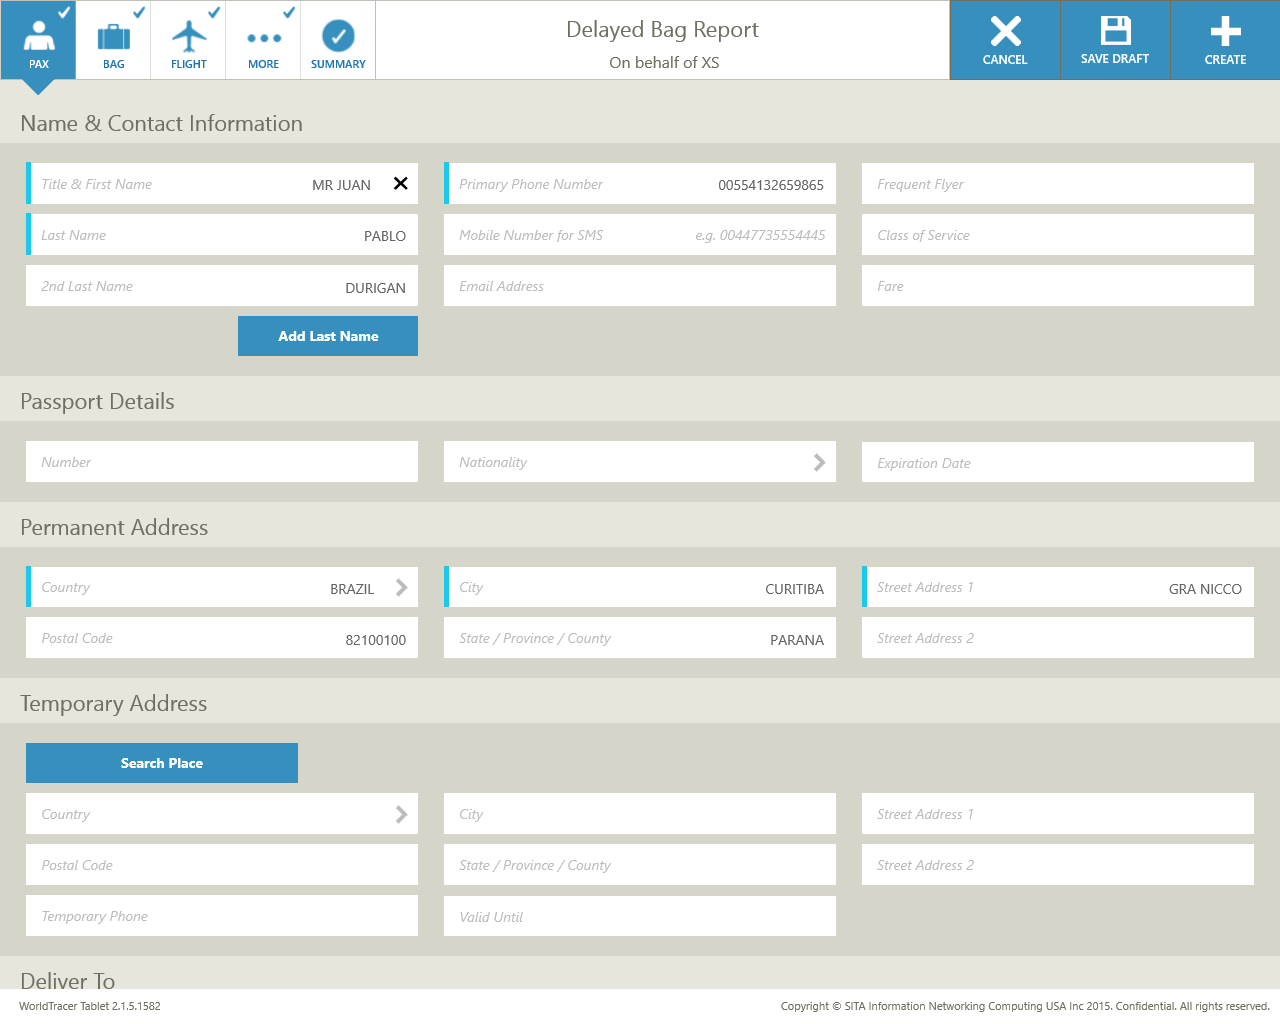This screenshot has height=1024, width=1280.
Task: Edit the Primary Phone Number field
Action: coord(640,184)
